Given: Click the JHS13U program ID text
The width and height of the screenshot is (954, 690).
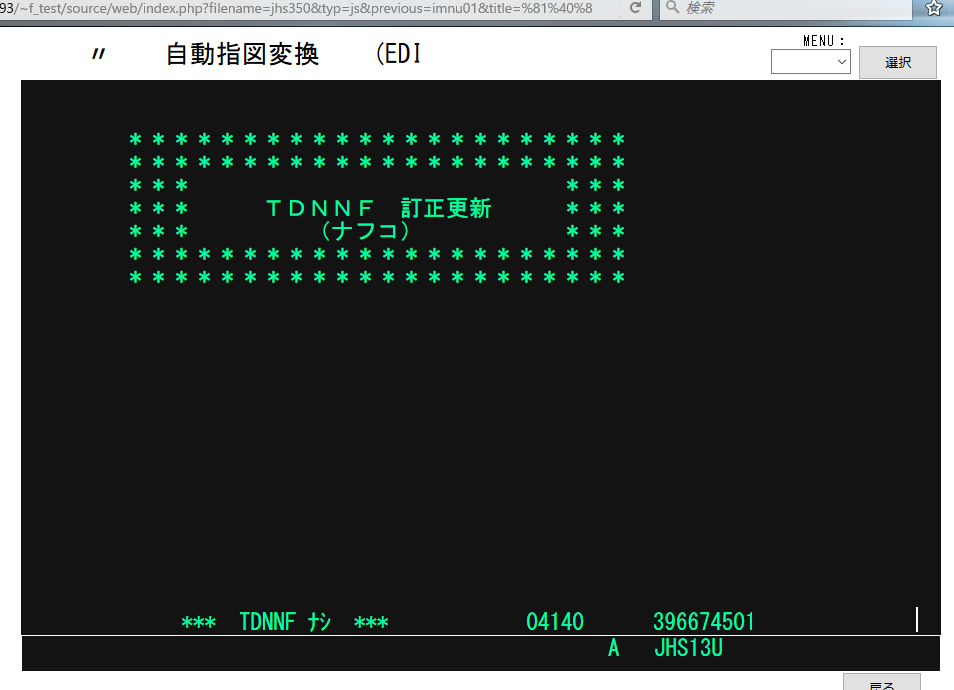Looking at the screenshot, I should click(688, 649).
